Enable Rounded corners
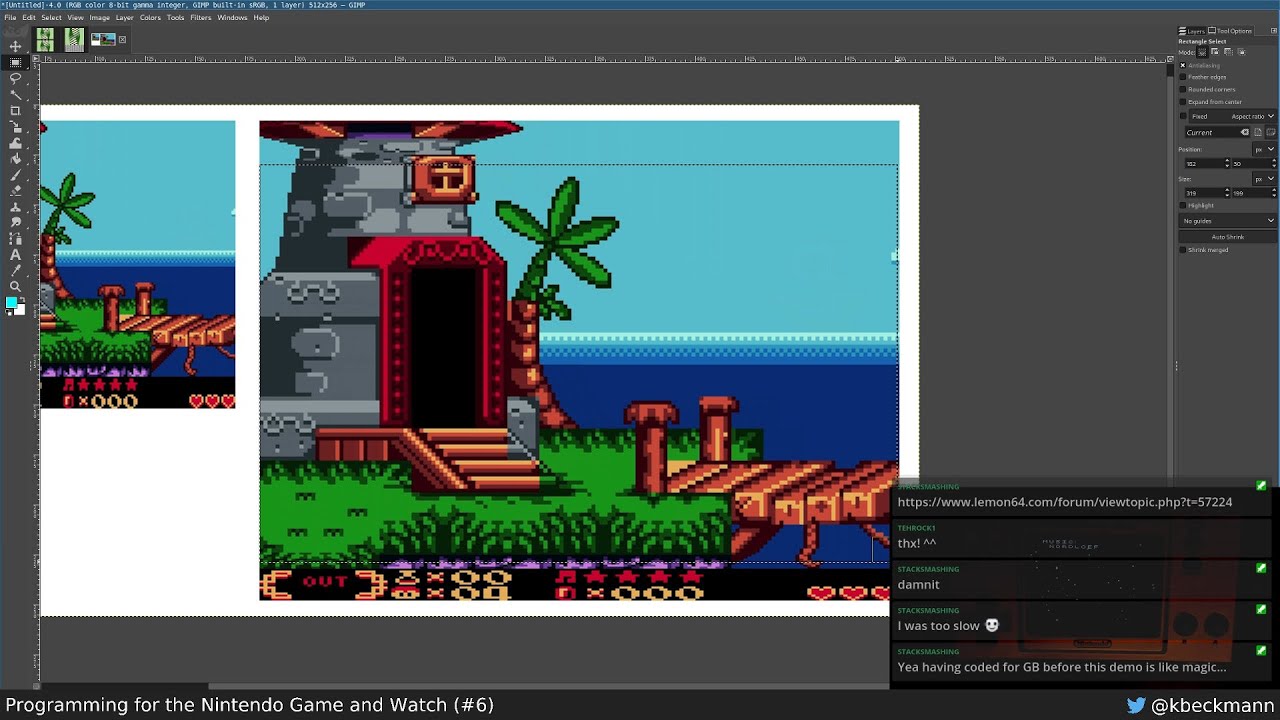This screenshot has width=1280, height=720. 1183,89
